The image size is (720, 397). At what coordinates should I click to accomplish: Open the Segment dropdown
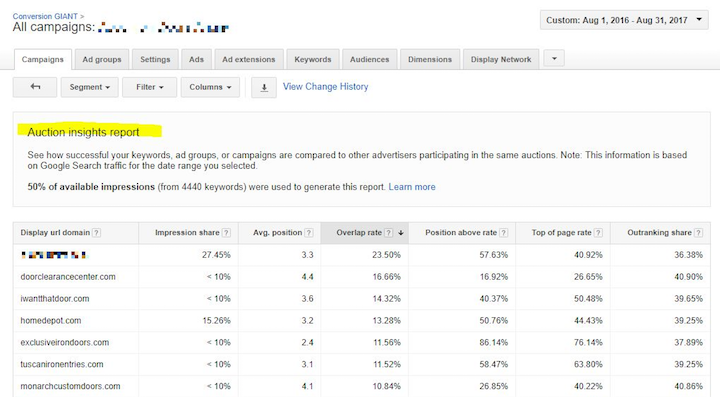click(90, 87)
